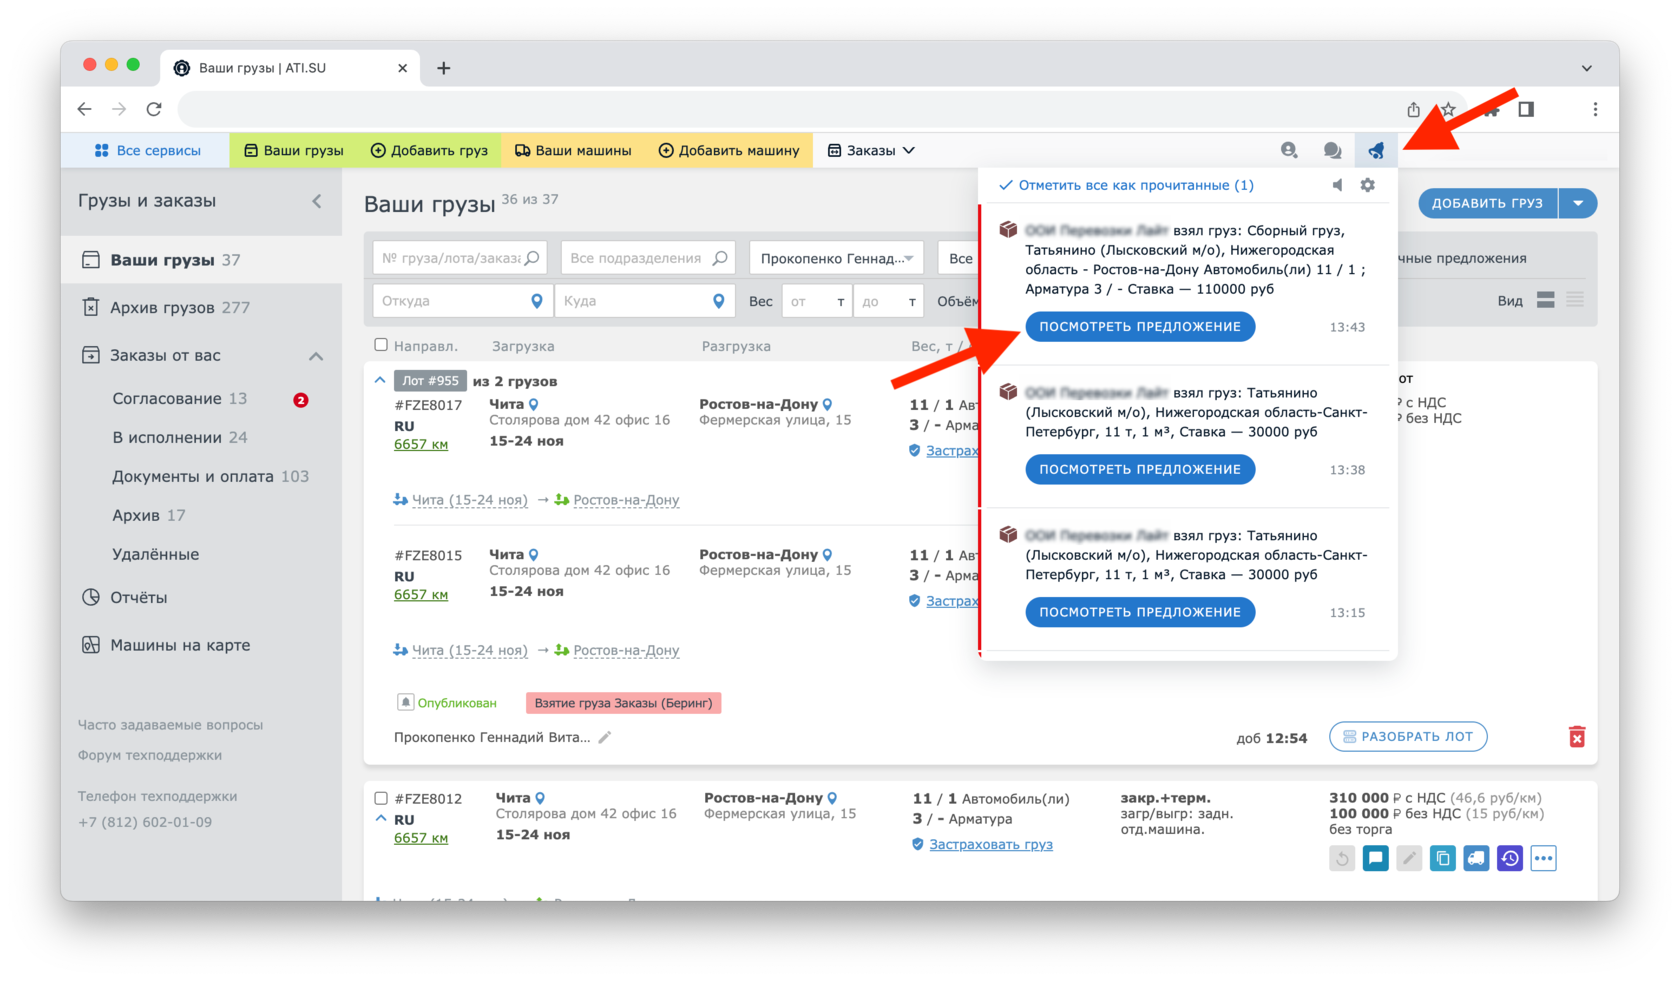Click Отметить все как прочитанные (1)

[1126, 185]
